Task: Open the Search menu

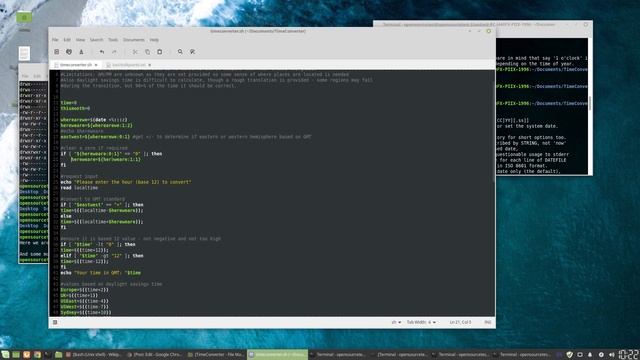Action: click(x=96, y=40)
